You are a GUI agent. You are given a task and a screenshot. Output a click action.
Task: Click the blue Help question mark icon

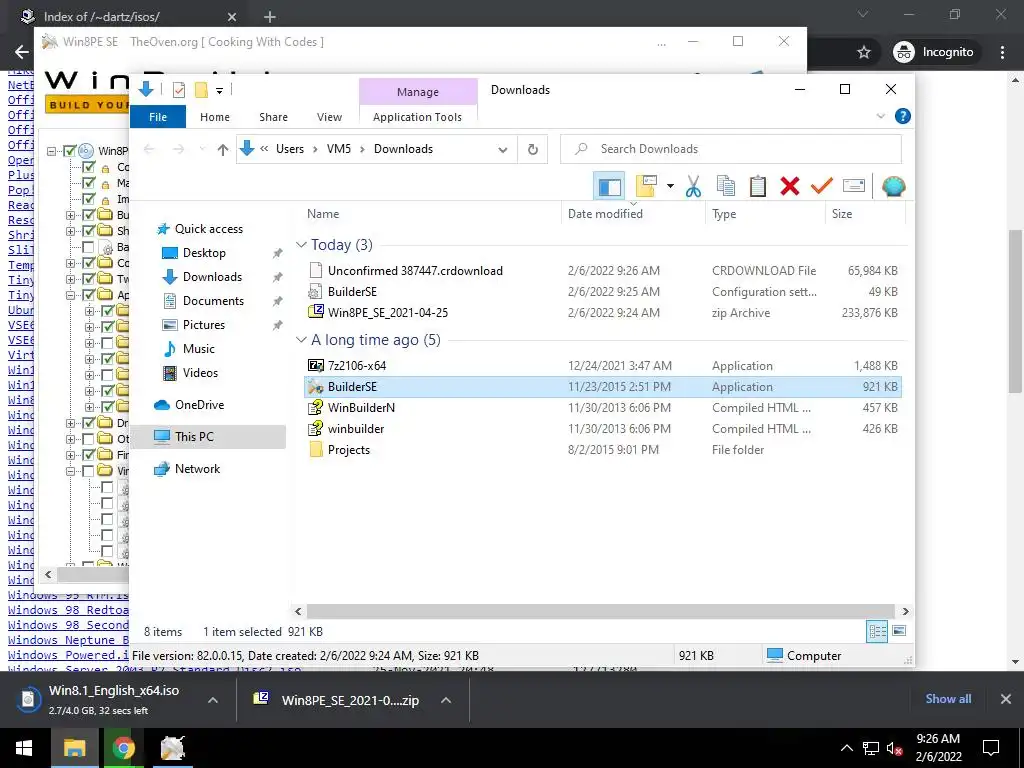pyautogui.click(x=903, y=116)
